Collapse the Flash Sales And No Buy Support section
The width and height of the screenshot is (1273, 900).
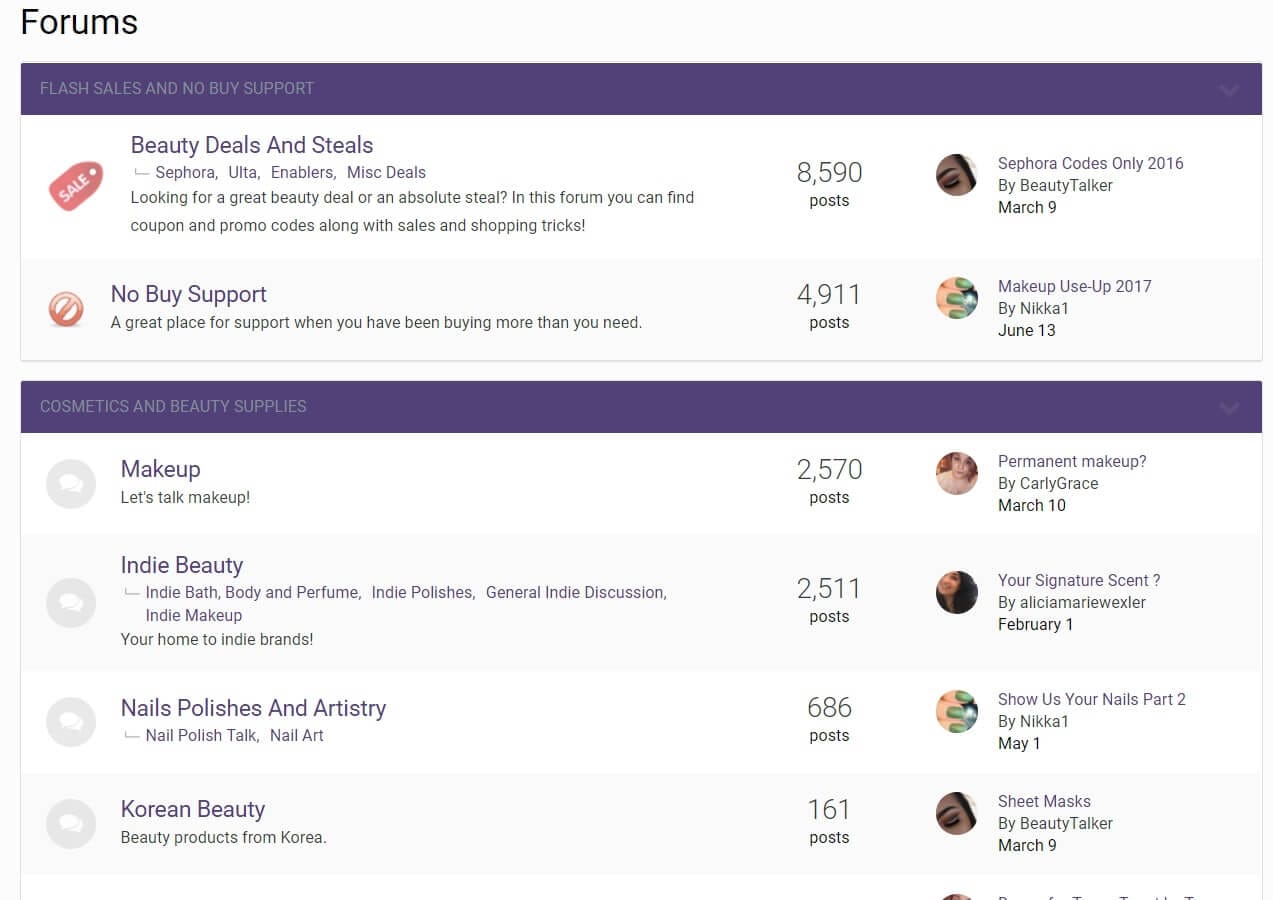[1229, 89]
